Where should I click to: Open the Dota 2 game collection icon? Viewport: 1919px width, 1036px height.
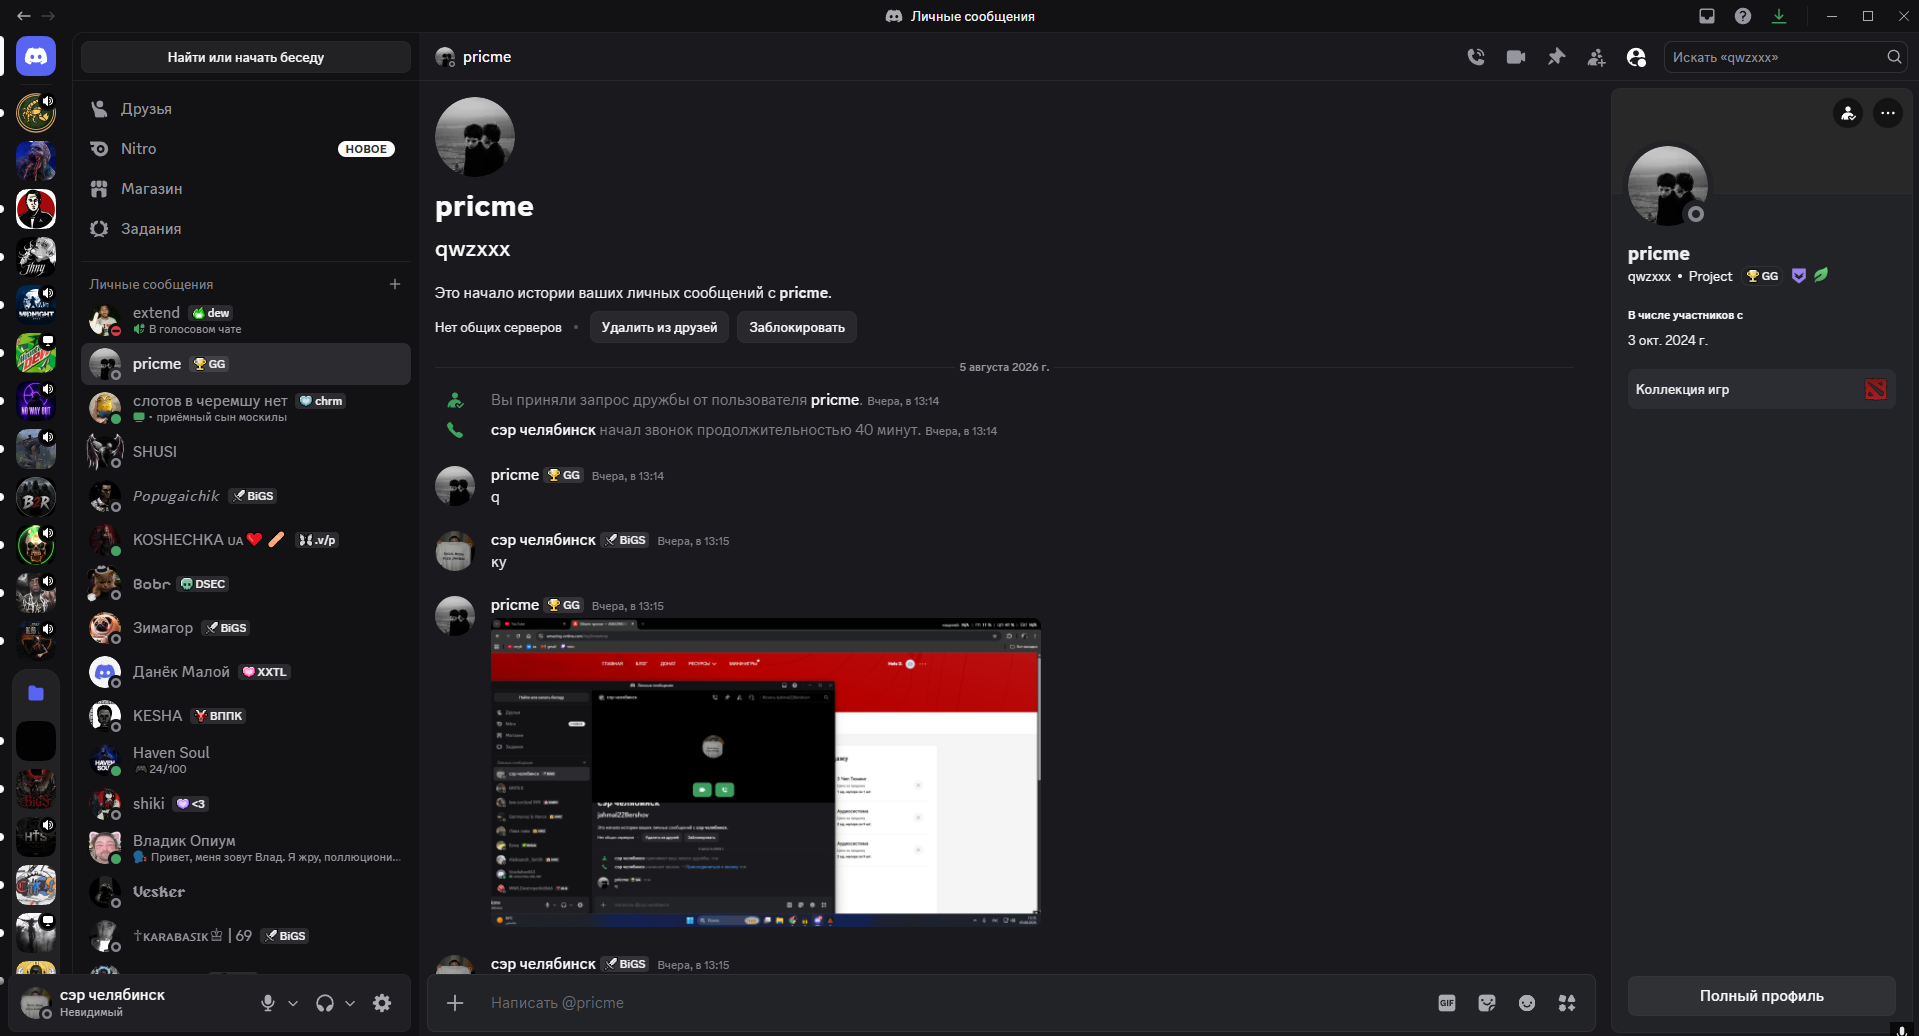tap(1876, 390)
